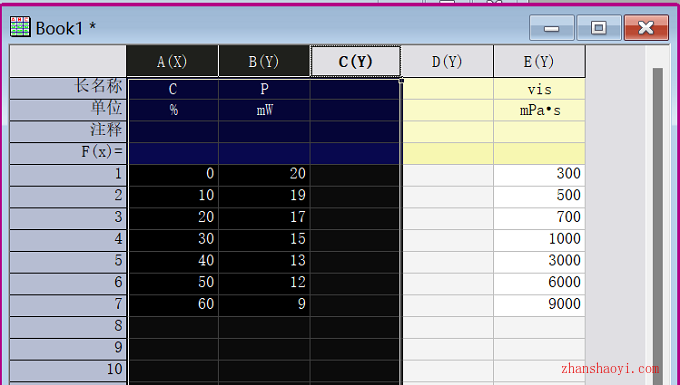The width and height of the screenshot is (680, 385).
Task: Click the F(x)= formula cell of column E
Action: (539, 153)
